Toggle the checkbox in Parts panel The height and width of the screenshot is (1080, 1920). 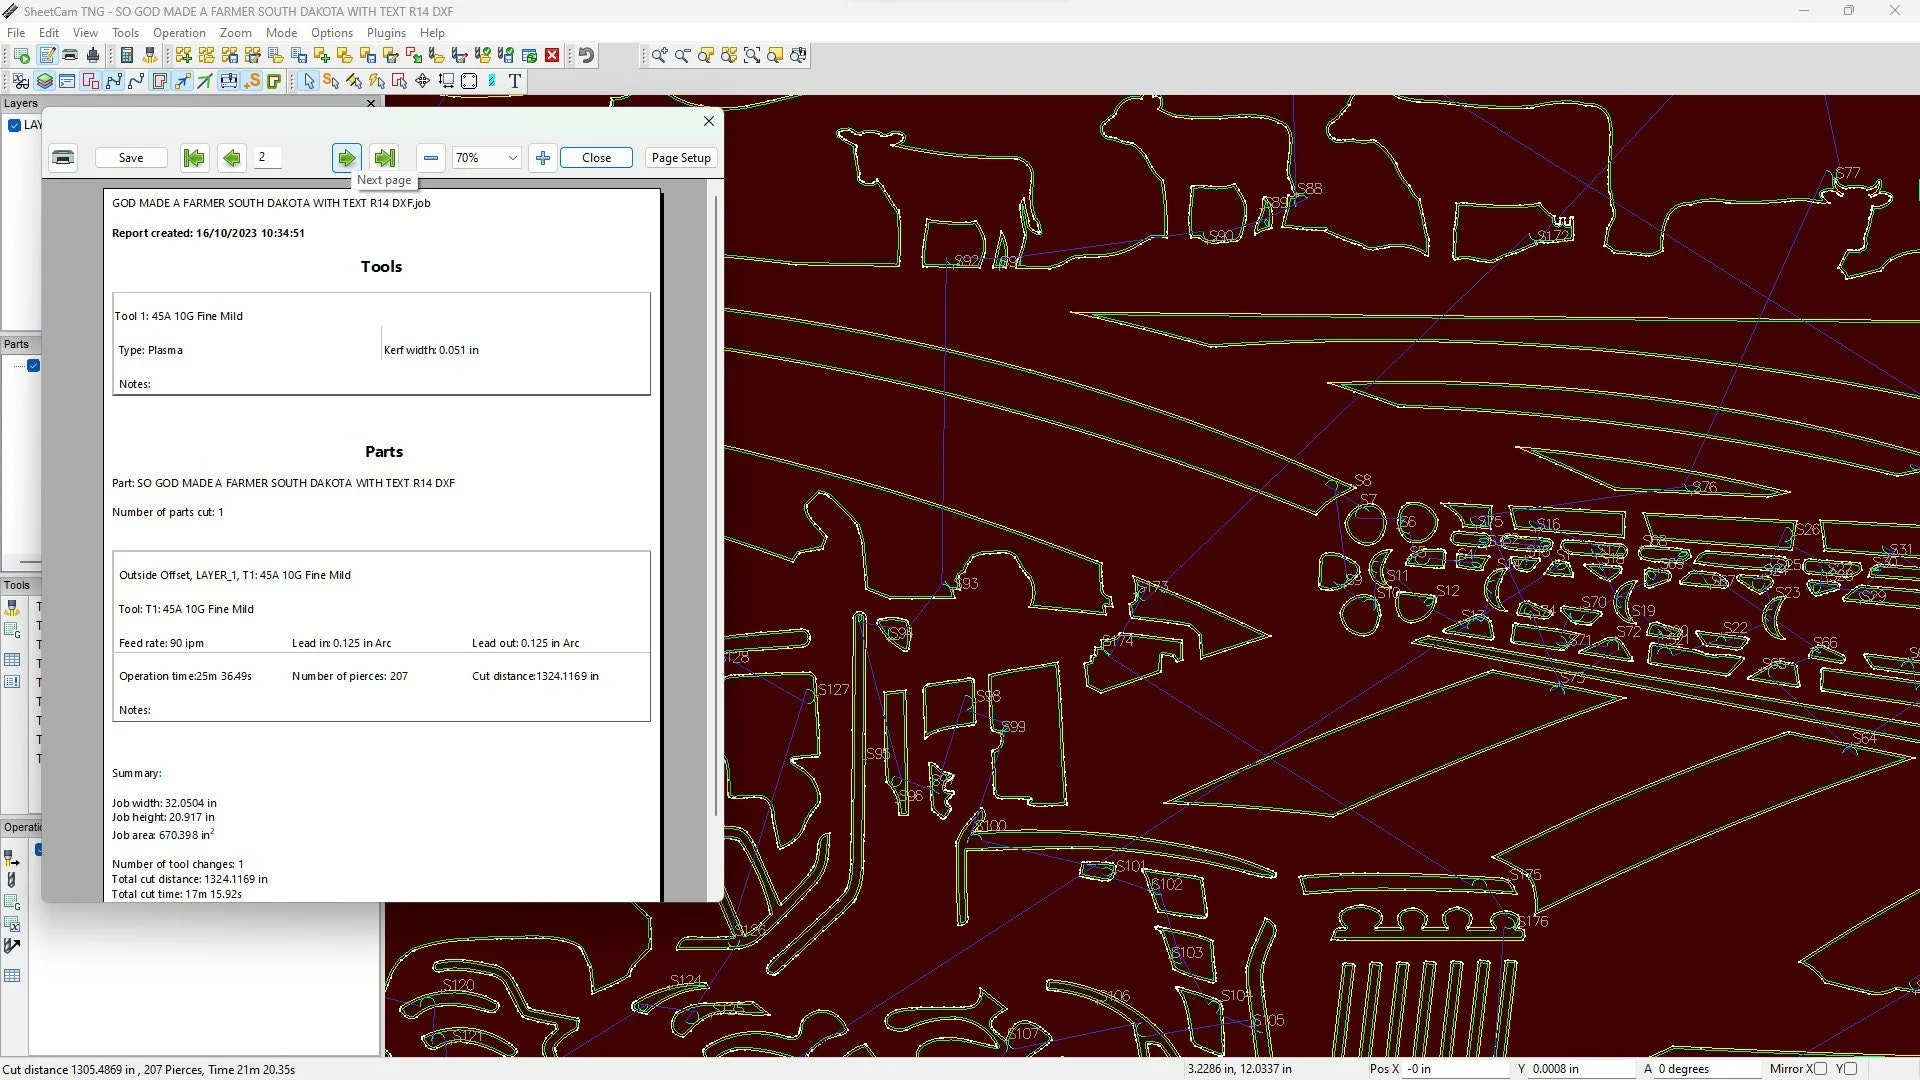(x=34, y=366)
